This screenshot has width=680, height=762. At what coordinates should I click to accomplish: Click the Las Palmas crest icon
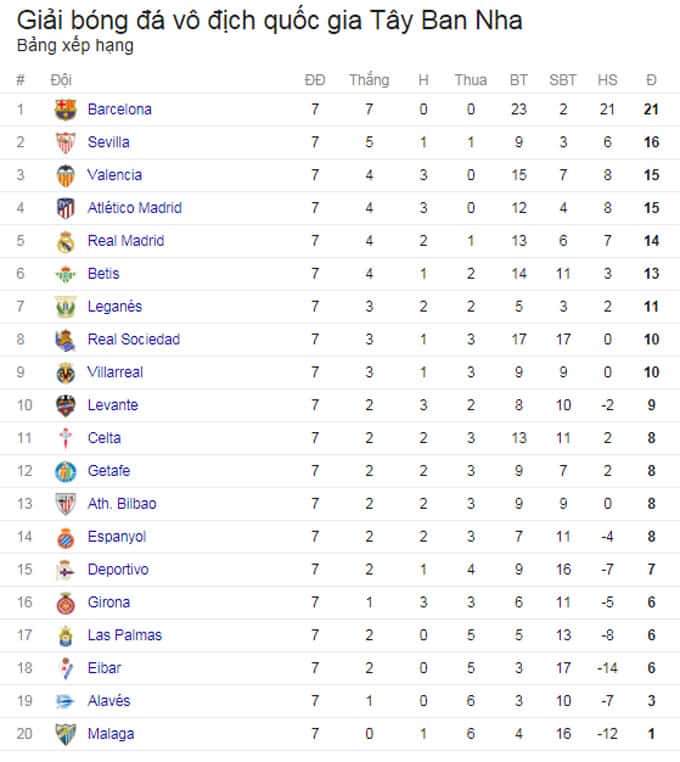(x=66, y=636)
